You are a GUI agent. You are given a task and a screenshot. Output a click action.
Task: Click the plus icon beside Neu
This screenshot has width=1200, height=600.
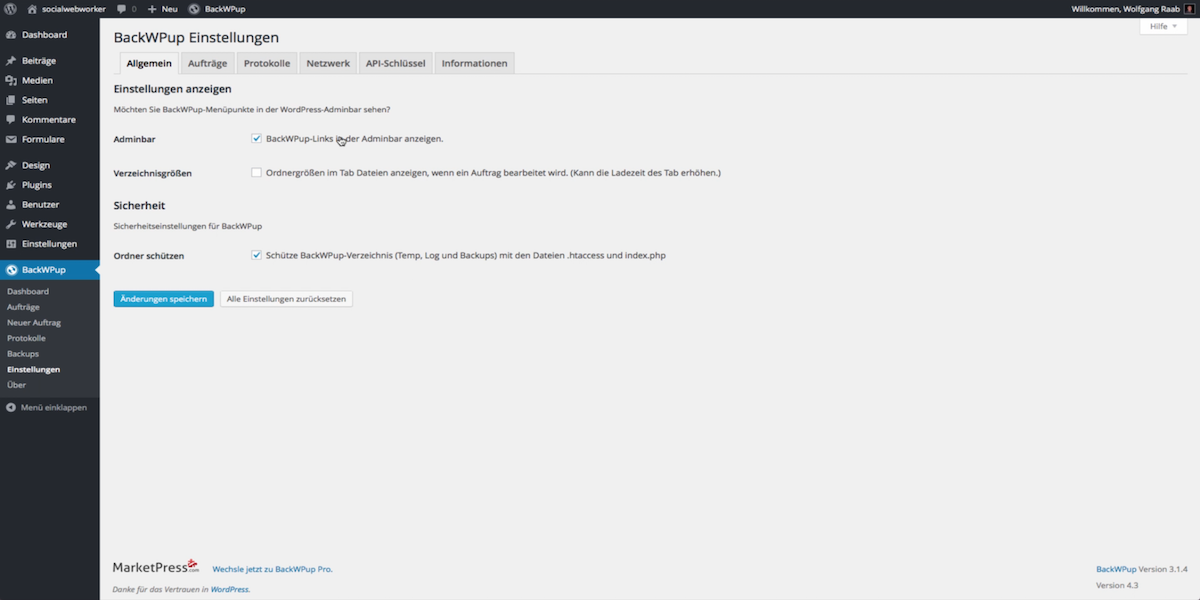(152, 9)
